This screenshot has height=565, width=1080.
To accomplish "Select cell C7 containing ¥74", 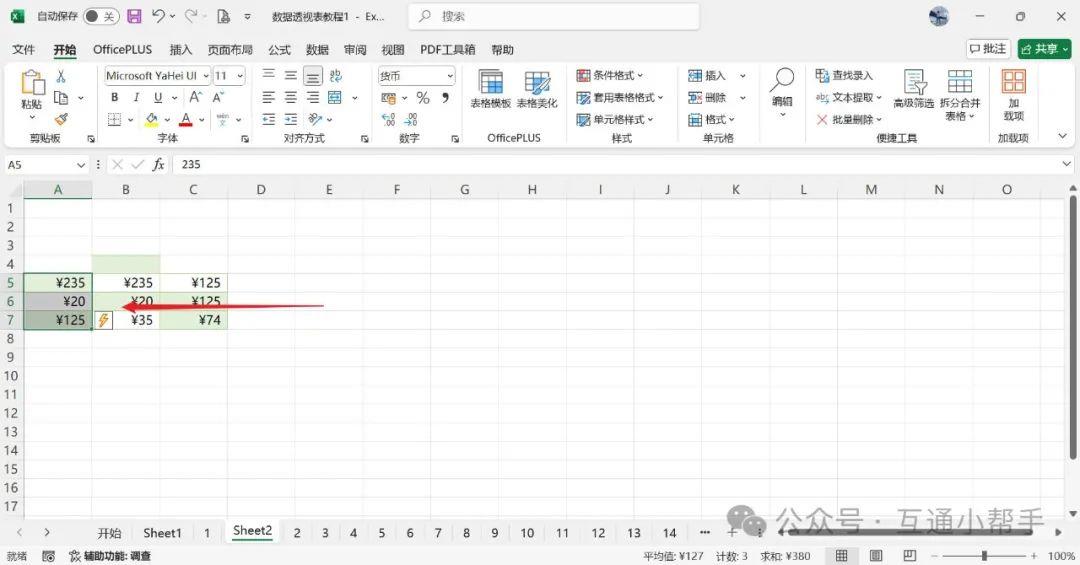I will [x=194, y=320].
